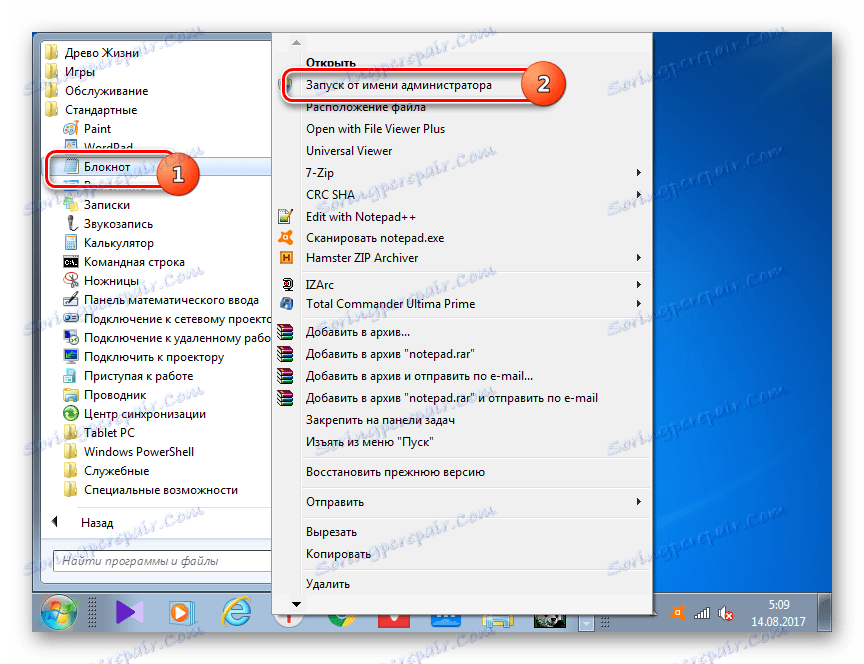The height and width of the screenshot is (664, 864).
Task: Choose Запуск от имени администратора
Action: tap(398, 85)
